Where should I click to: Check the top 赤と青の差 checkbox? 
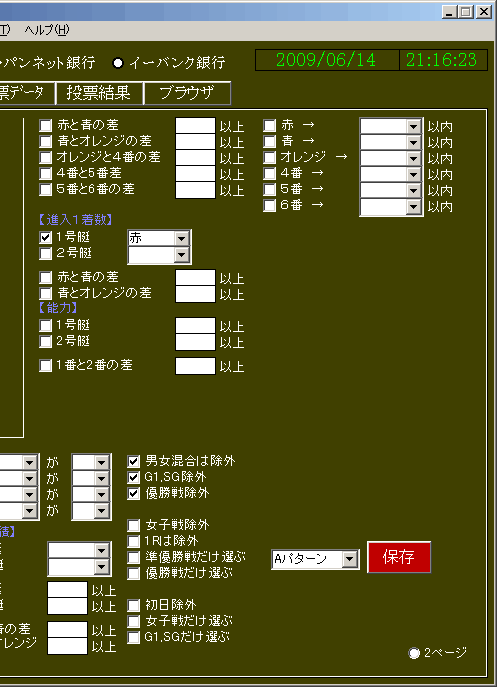click(46, 126)
